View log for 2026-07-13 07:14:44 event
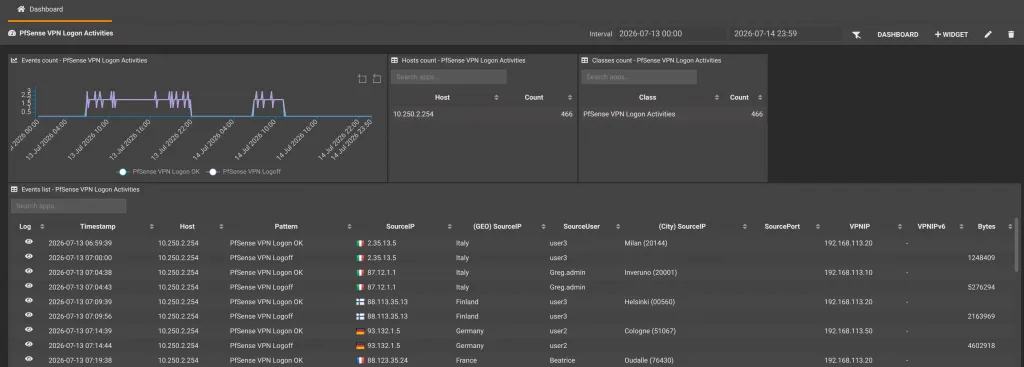This screenshot has width=1024, height=367. coord(29,344)
